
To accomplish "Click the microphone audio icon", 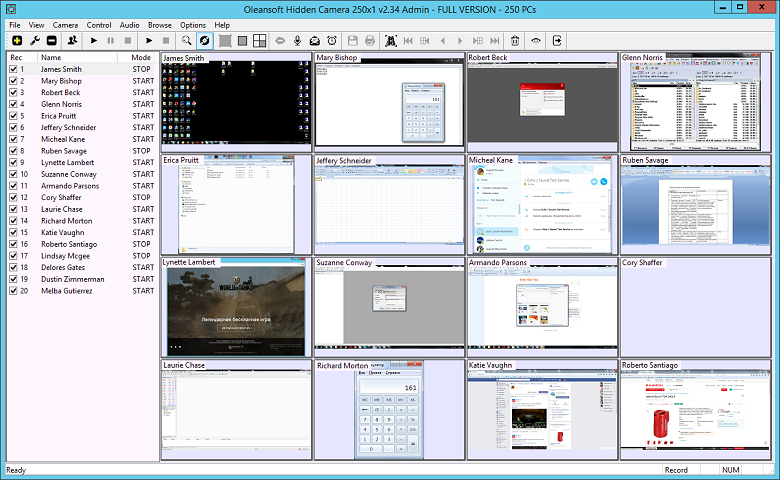I will pyautogui.click(x=298, y=41).
